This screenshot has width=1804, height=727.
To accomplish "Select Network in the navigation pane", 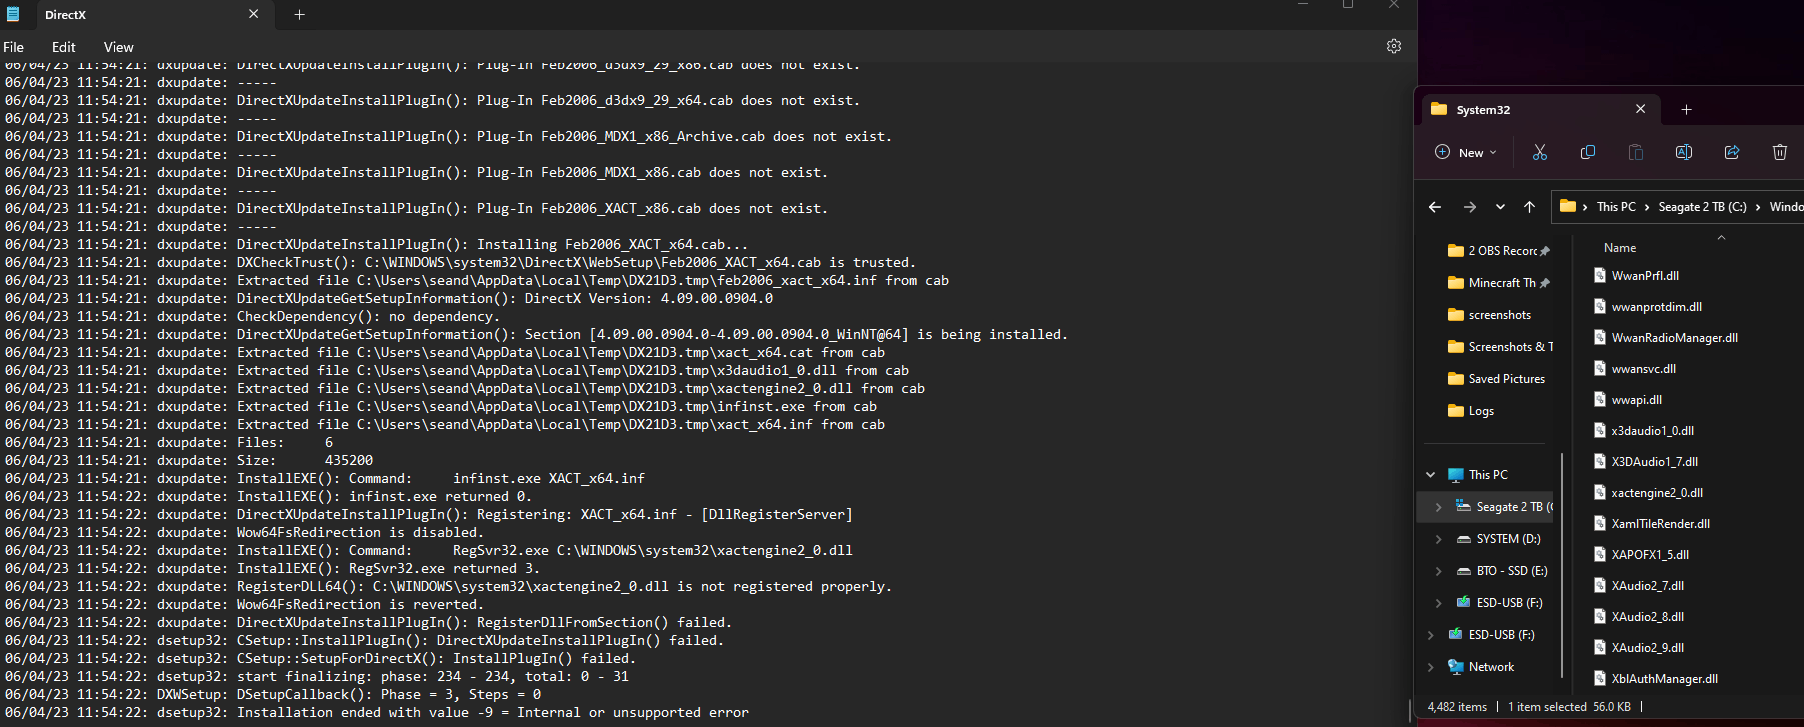I will [x=1481, y=667].
